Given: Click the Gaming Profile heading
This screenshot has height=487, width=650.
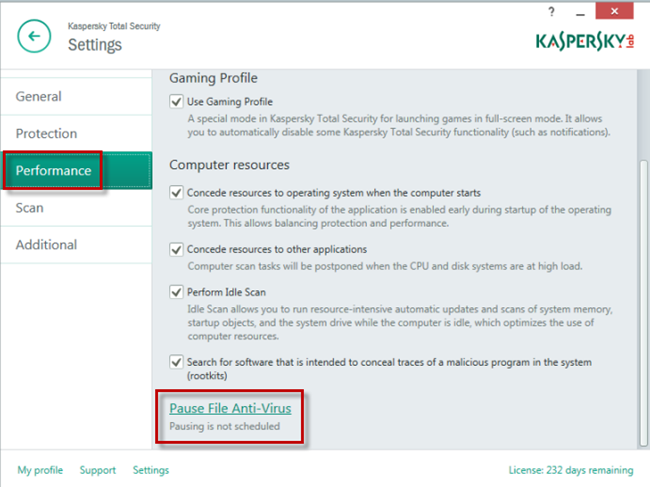Looking at the screenshot, I should click(x=213, y=78).
